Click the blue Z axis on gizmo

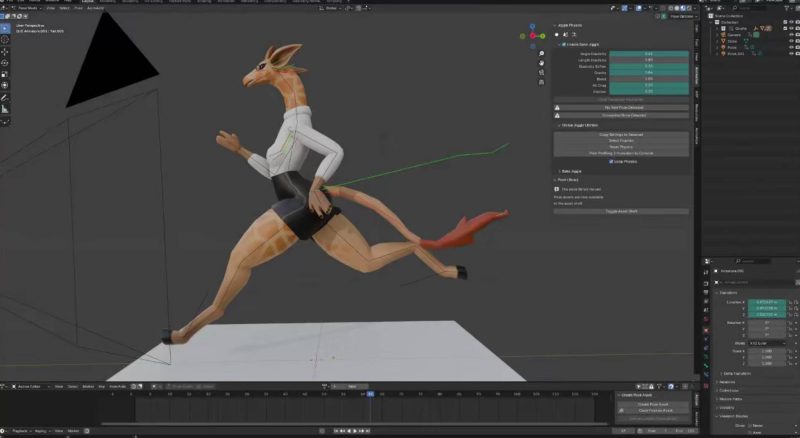pos(532,26)
